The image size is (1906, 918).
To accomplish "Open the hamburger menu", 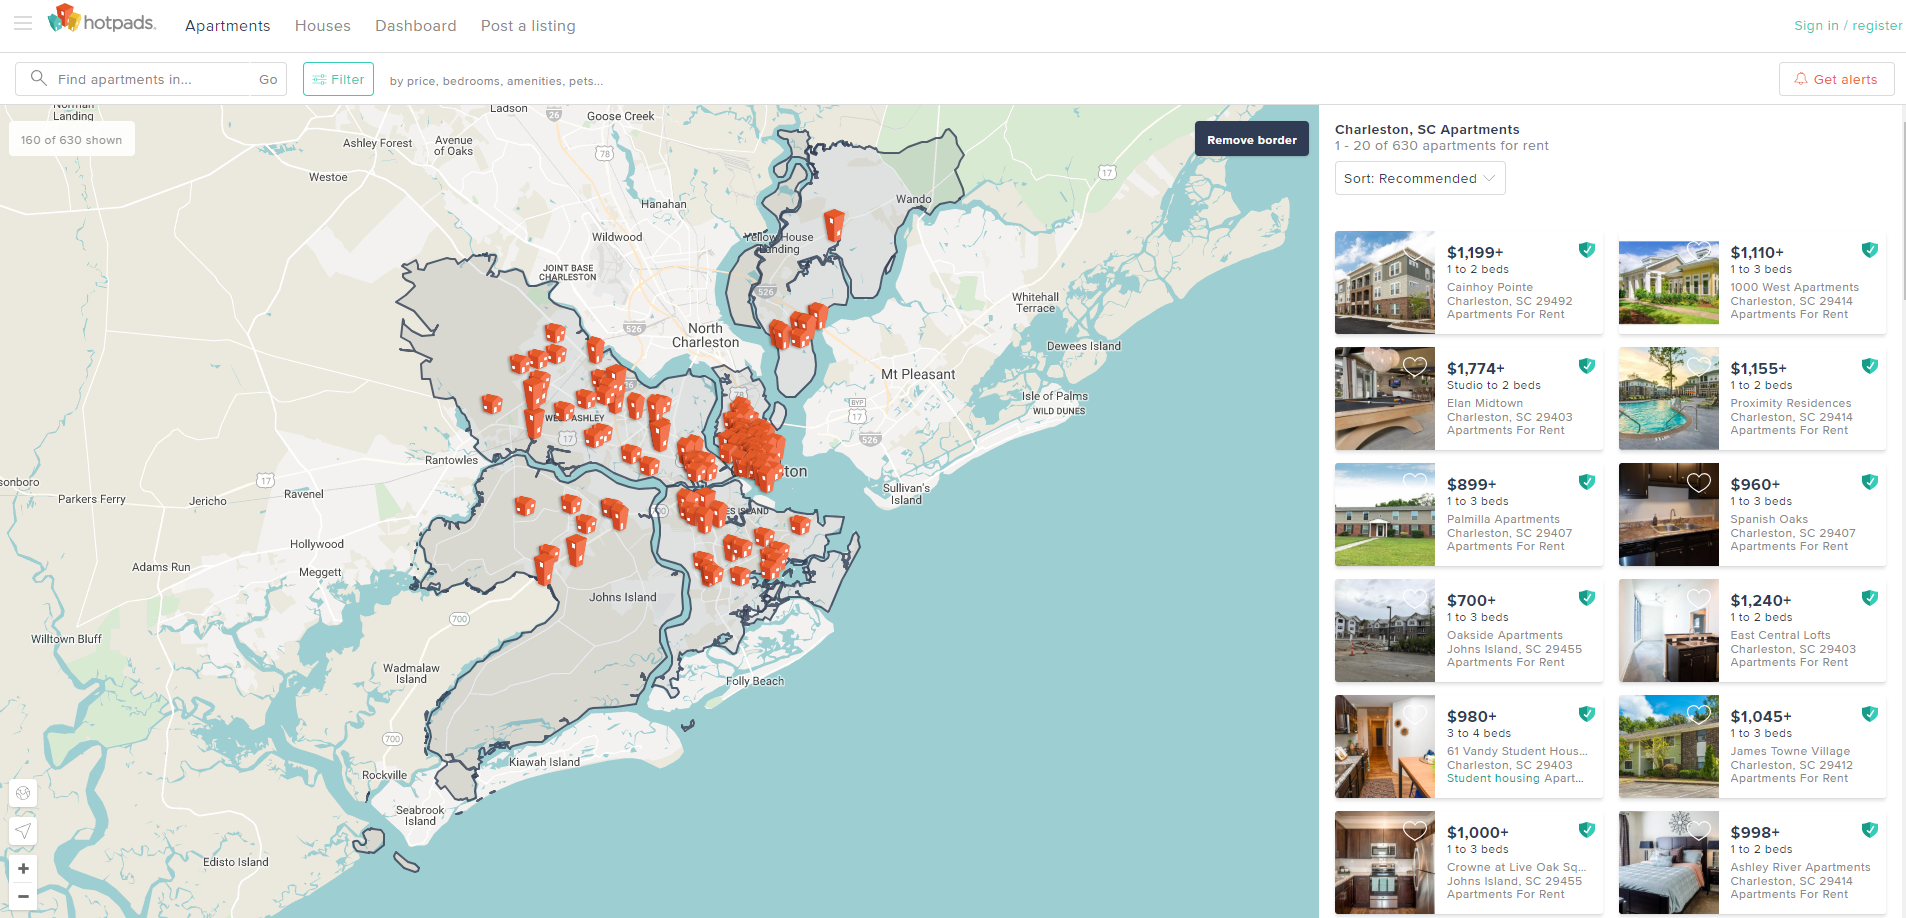I will pyautogui.click(x=22, y=23).
